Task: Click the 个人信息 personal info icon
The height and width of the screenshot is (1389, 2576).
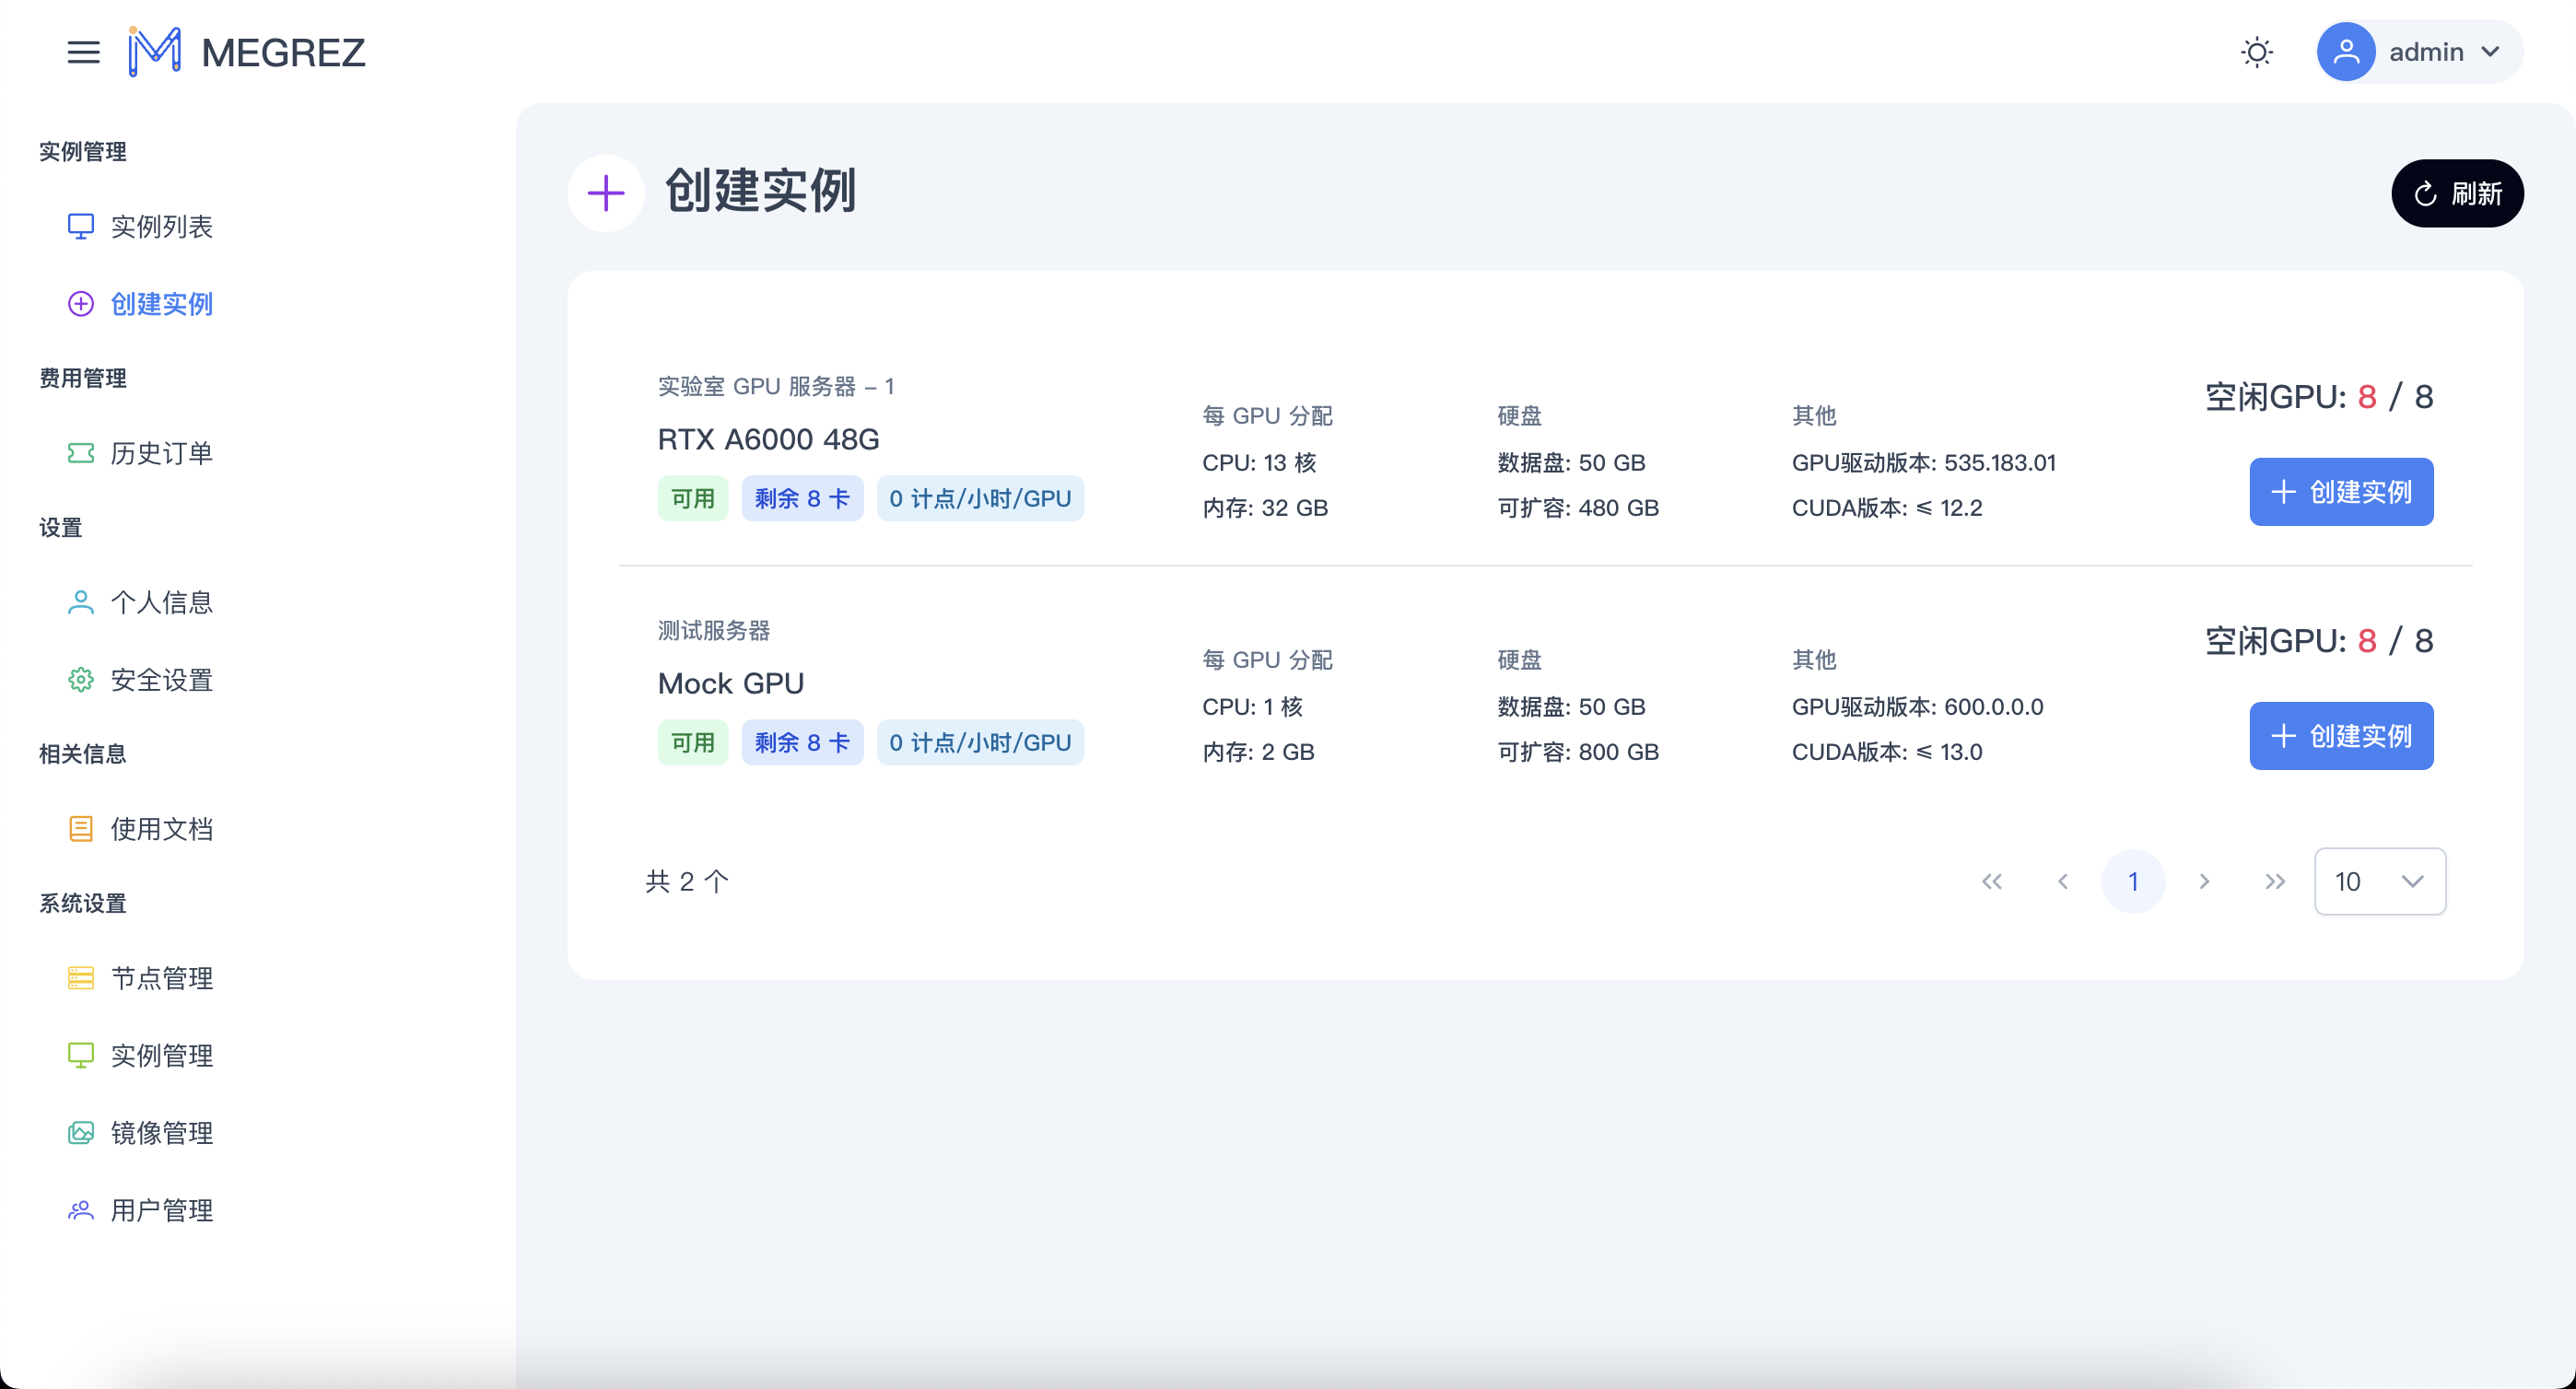Action: click(80, 601)
